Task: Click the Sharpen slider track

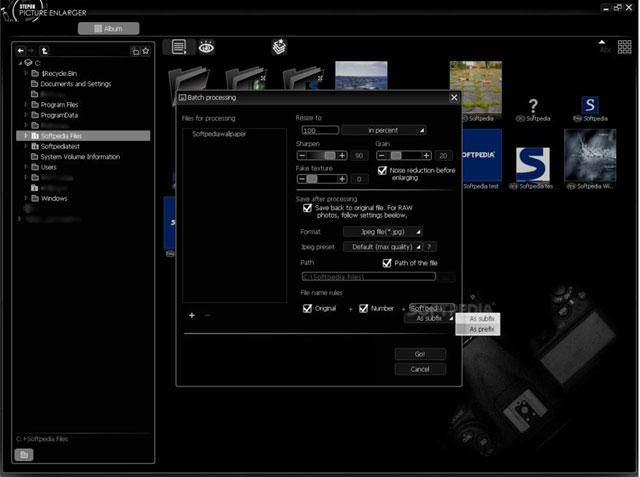Action: coord(322,156)
